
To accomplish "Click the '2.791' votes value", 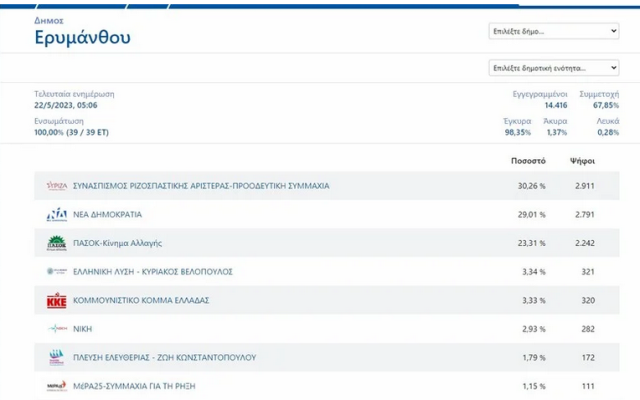I will click(x=585, y=214).
